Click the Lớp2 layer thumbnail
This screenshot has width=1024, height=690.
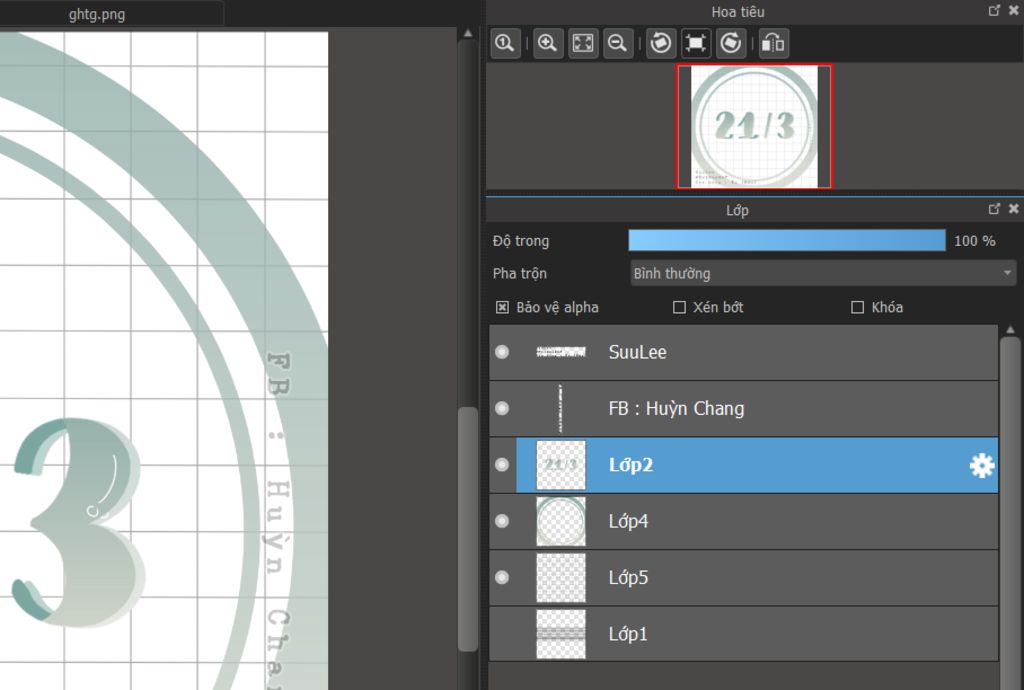coord(561,465)
